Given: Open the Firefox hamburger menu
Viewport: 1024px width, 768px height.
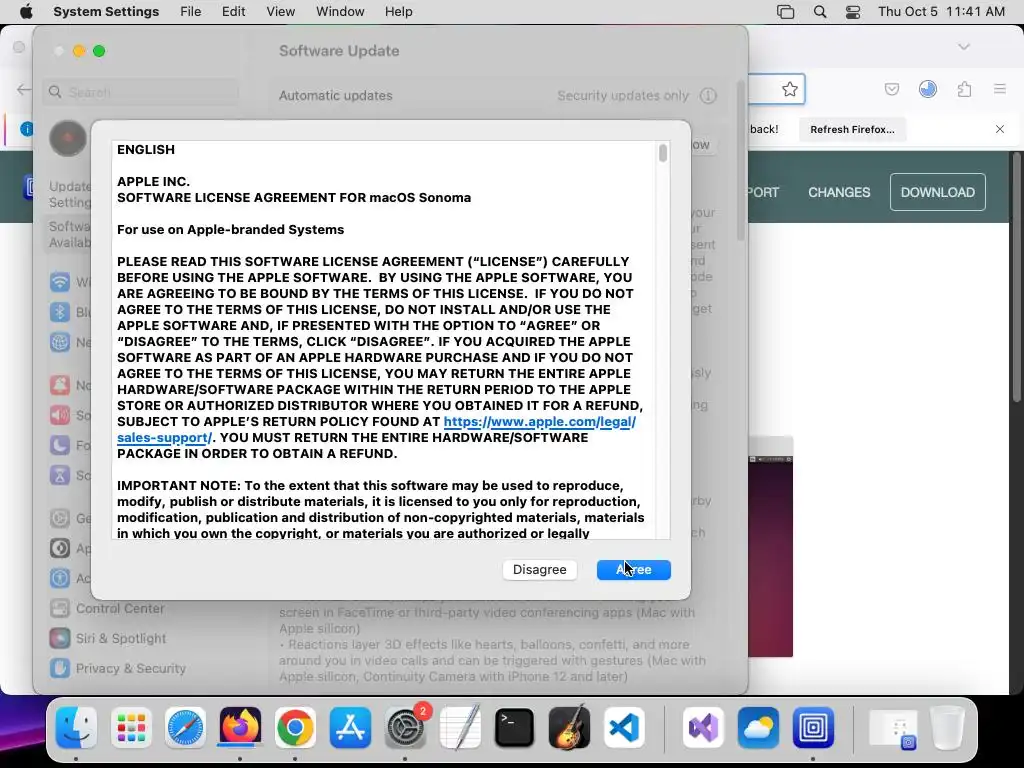Looking at the screenshot, I should pos(1000,89).
